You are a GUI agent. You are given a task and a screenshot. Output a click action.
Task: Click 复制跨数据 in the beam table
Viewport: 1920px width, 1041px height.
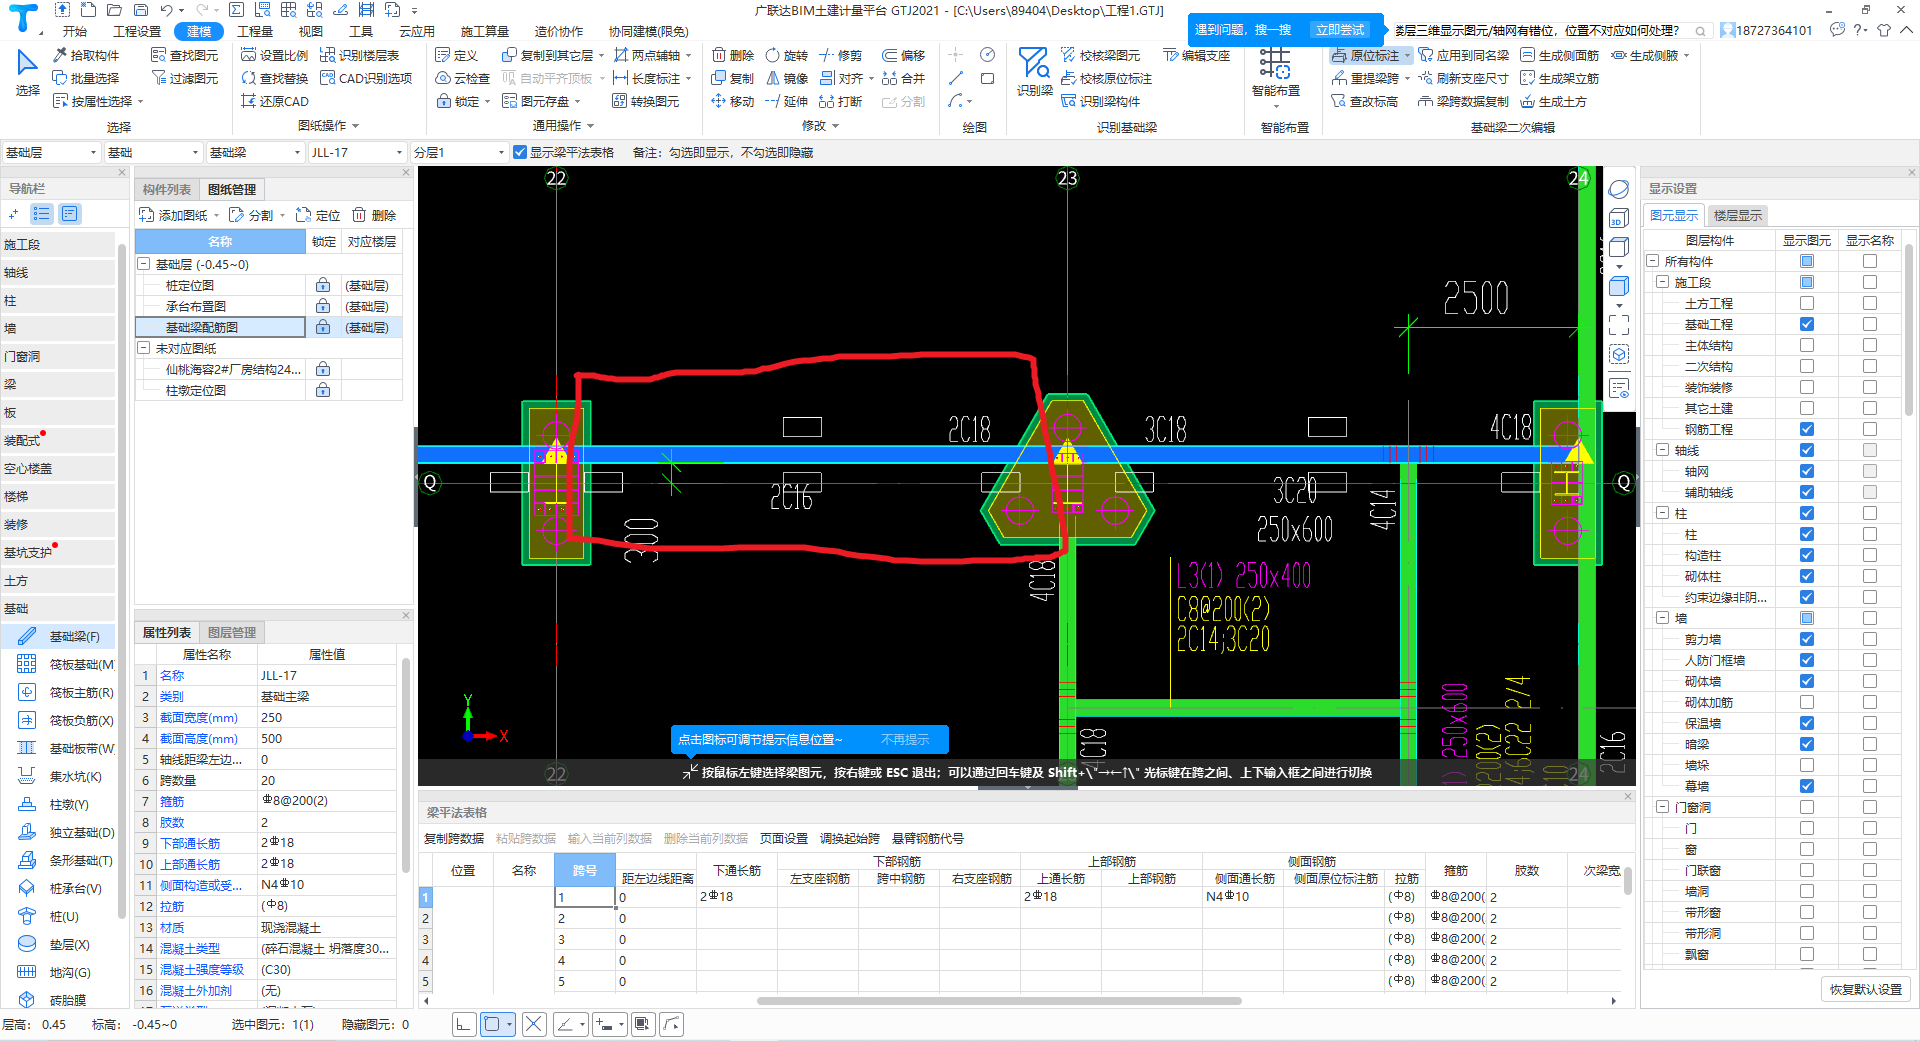pos(454,838)
